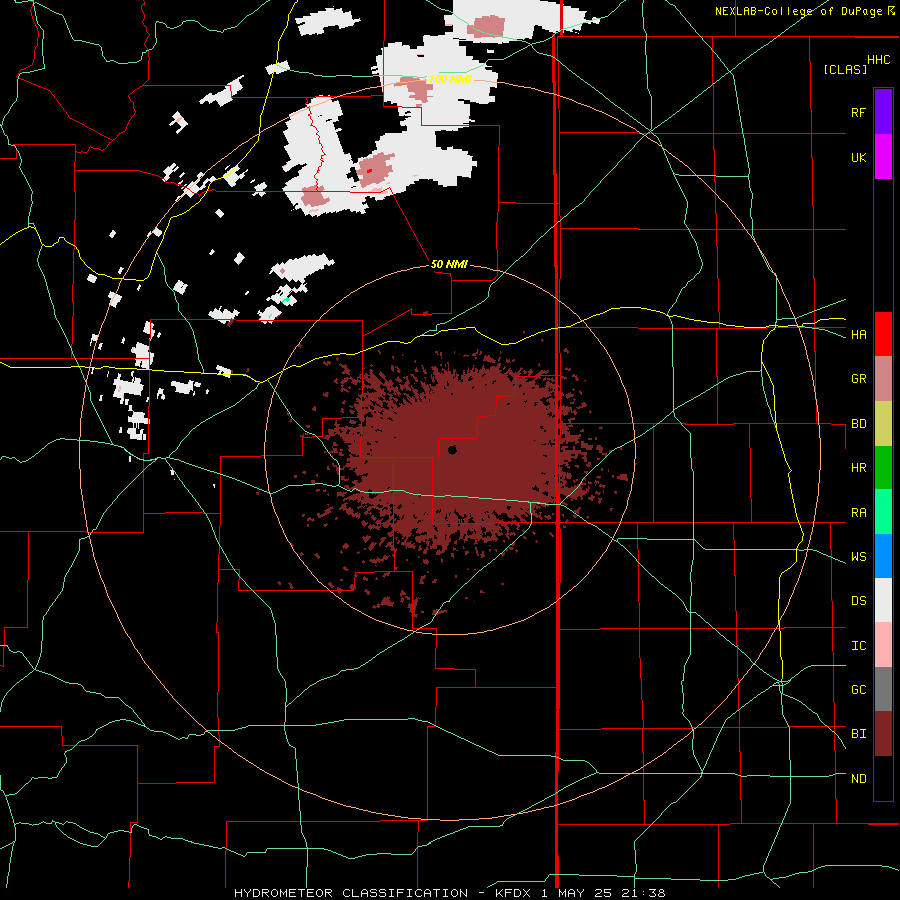
Task: Click the WS blue legend swatch
Action: click(x=883, y=556)
